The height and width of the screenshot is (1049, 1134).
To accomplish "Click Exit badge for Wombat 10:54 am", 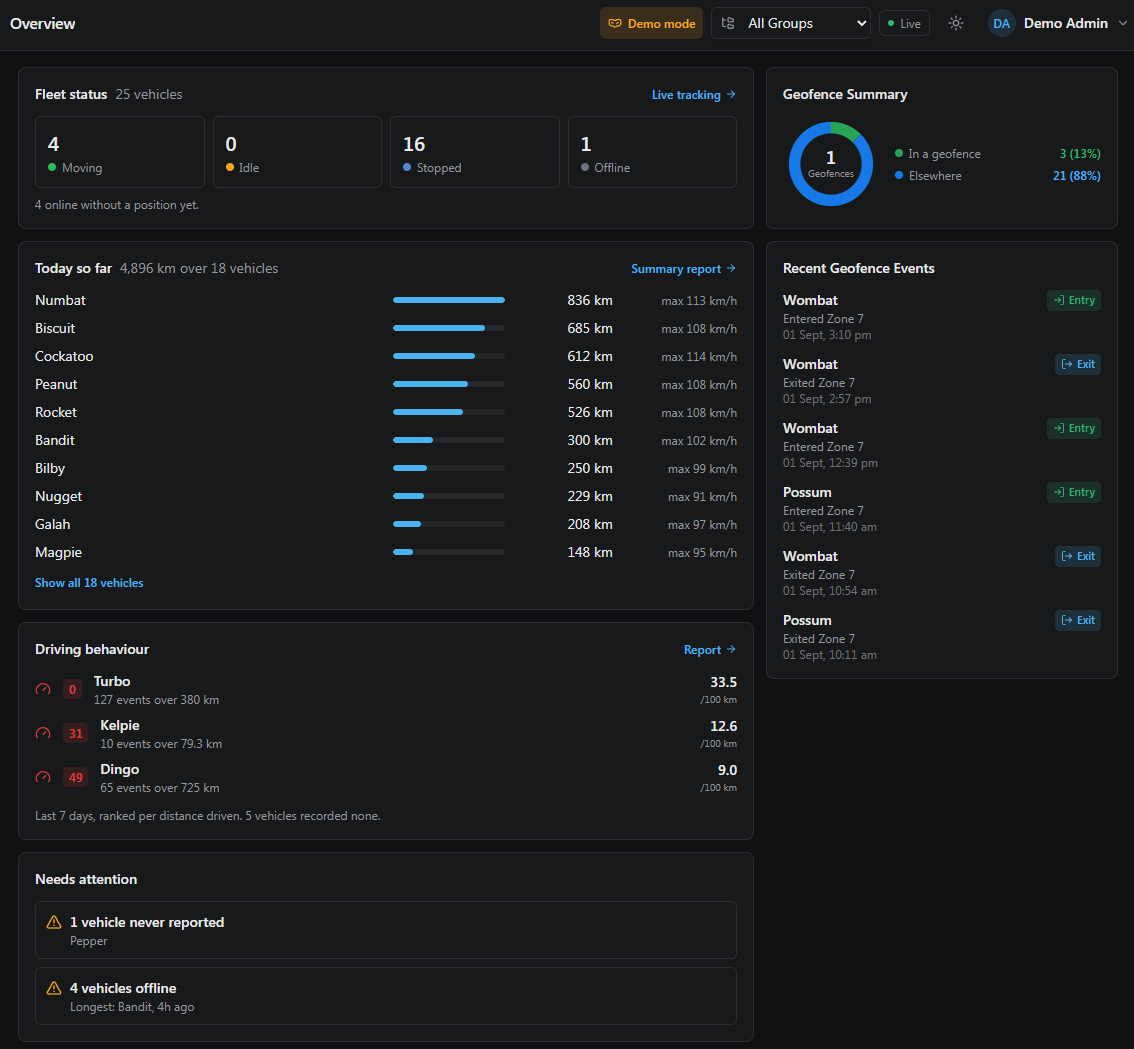I will click(1078, 556).
